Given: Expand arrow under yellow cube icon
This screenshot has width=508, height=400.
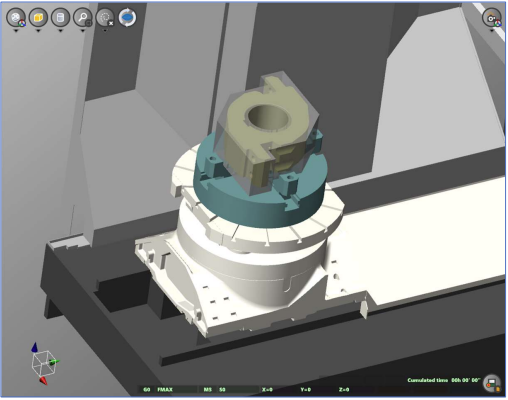Looking at the screenshot, I should (38, 31).
